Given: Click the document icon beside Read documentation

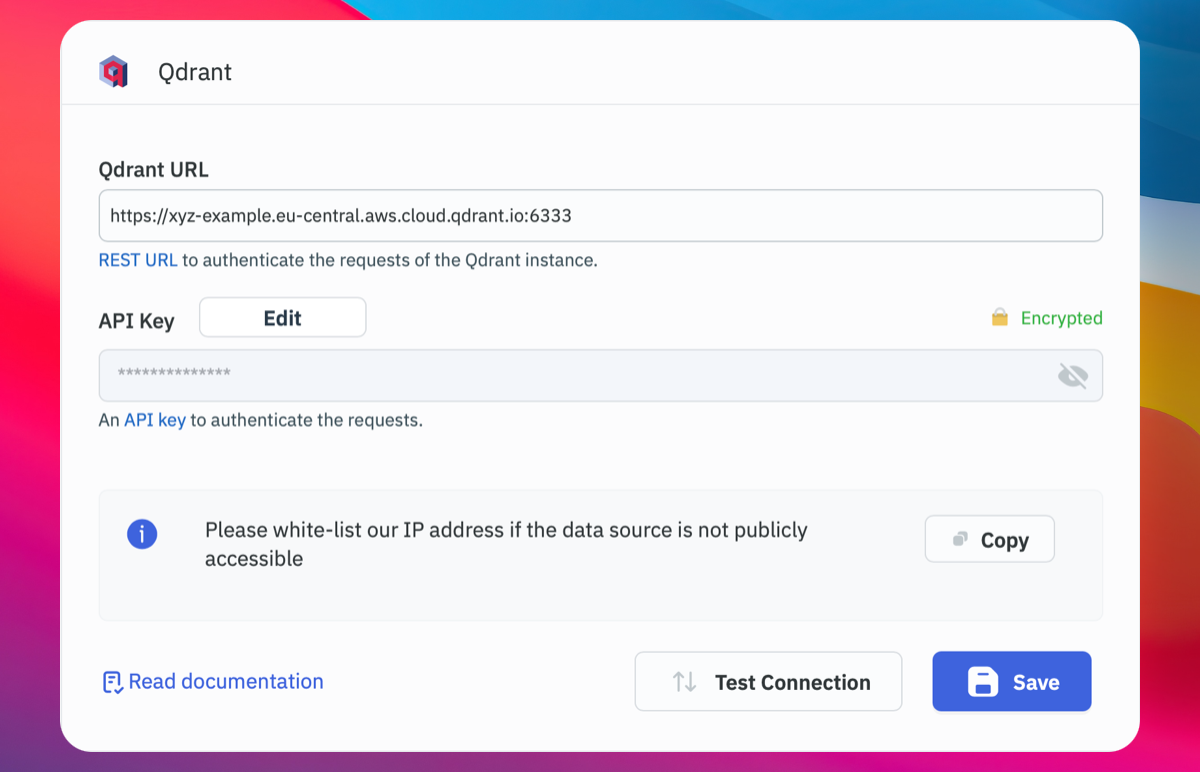Looking at the screenshot, I should point(112,682).
